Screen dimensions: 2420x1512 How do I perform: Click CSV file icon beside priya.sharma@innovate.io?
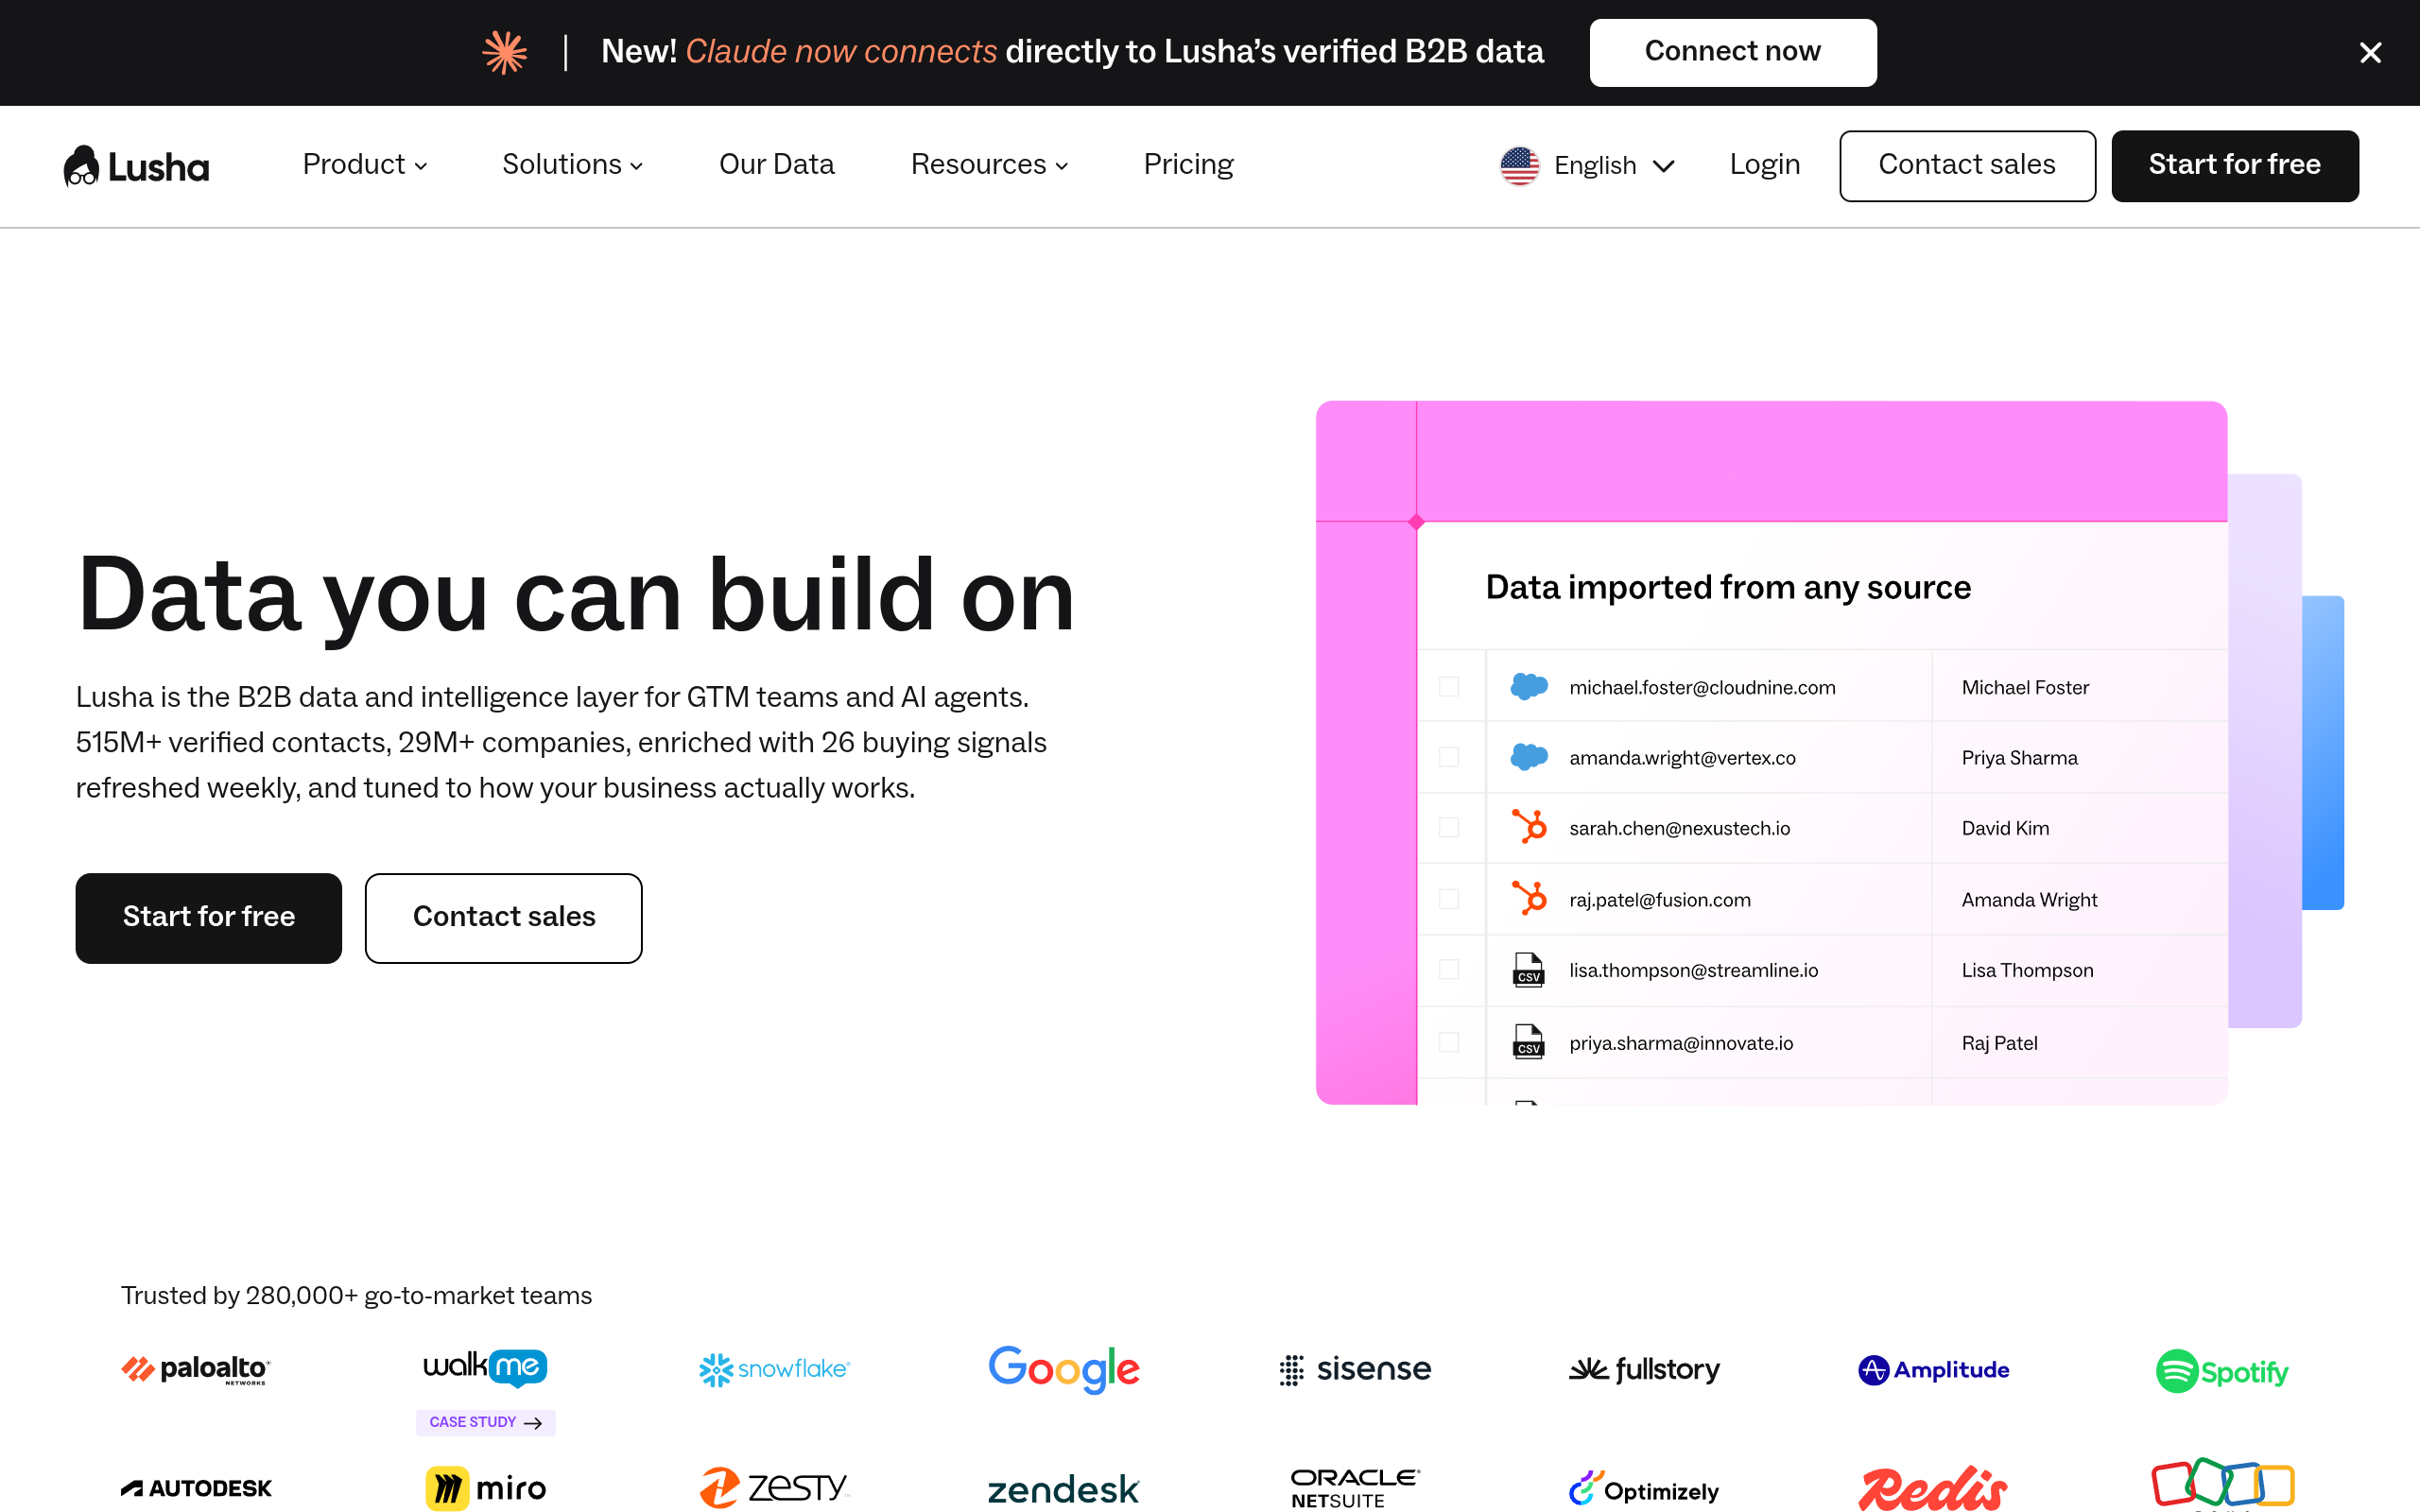pyautogui.click(x=1528, y=1041)
